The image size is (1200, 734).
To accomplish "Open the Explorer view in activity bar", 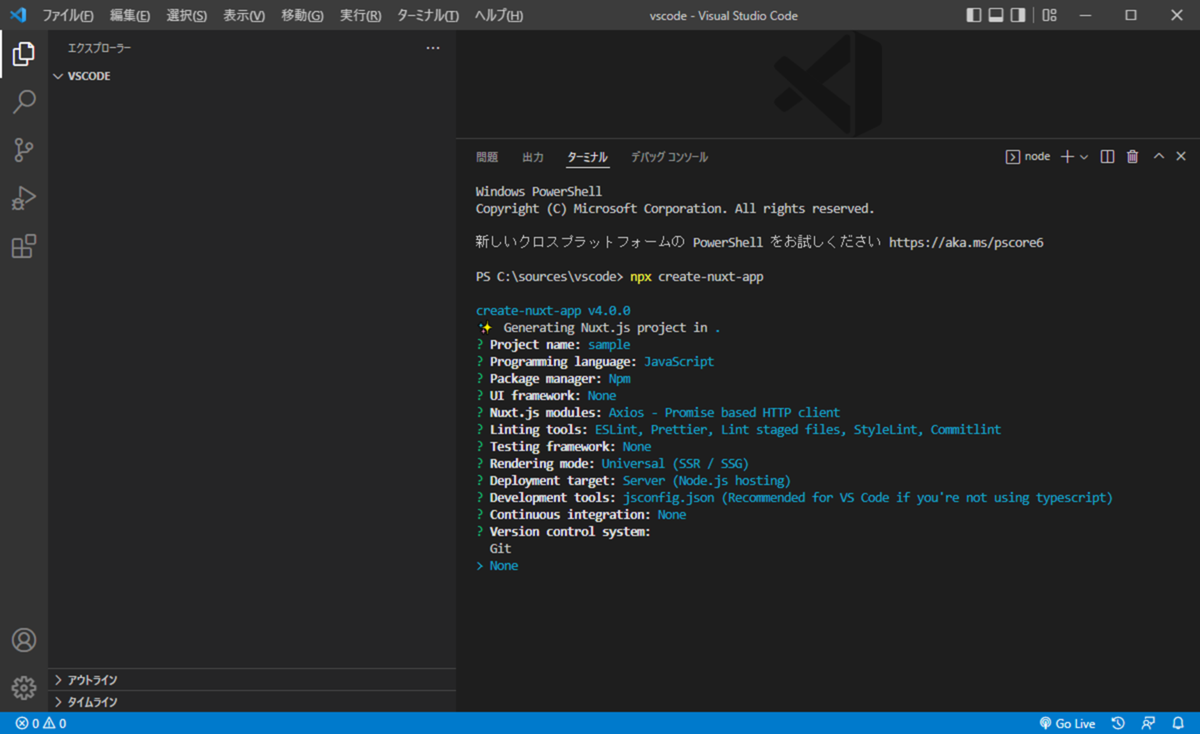I will click(x=24, y=54).
